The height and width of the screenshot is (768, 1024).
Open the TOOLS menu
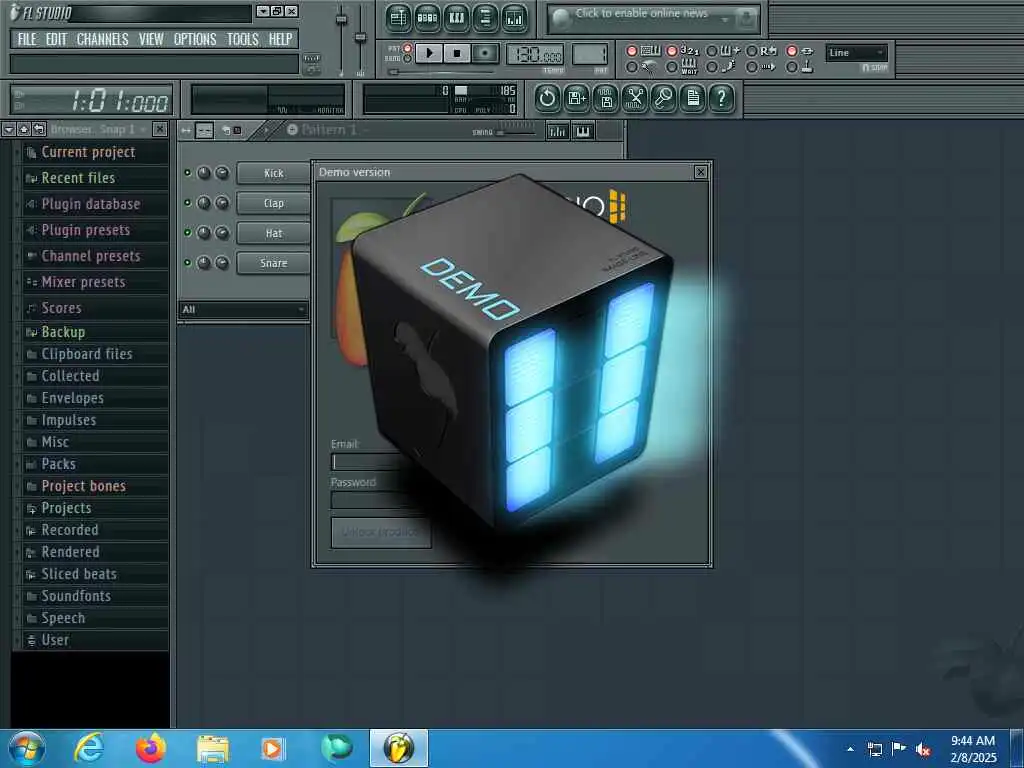tap(242, 39)
